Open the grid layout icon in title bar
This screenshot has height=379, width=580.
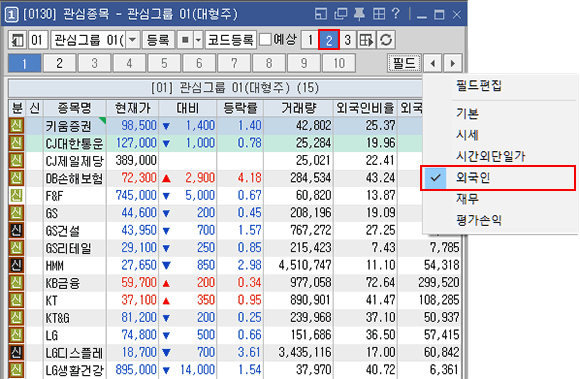(x=379, y=14)
